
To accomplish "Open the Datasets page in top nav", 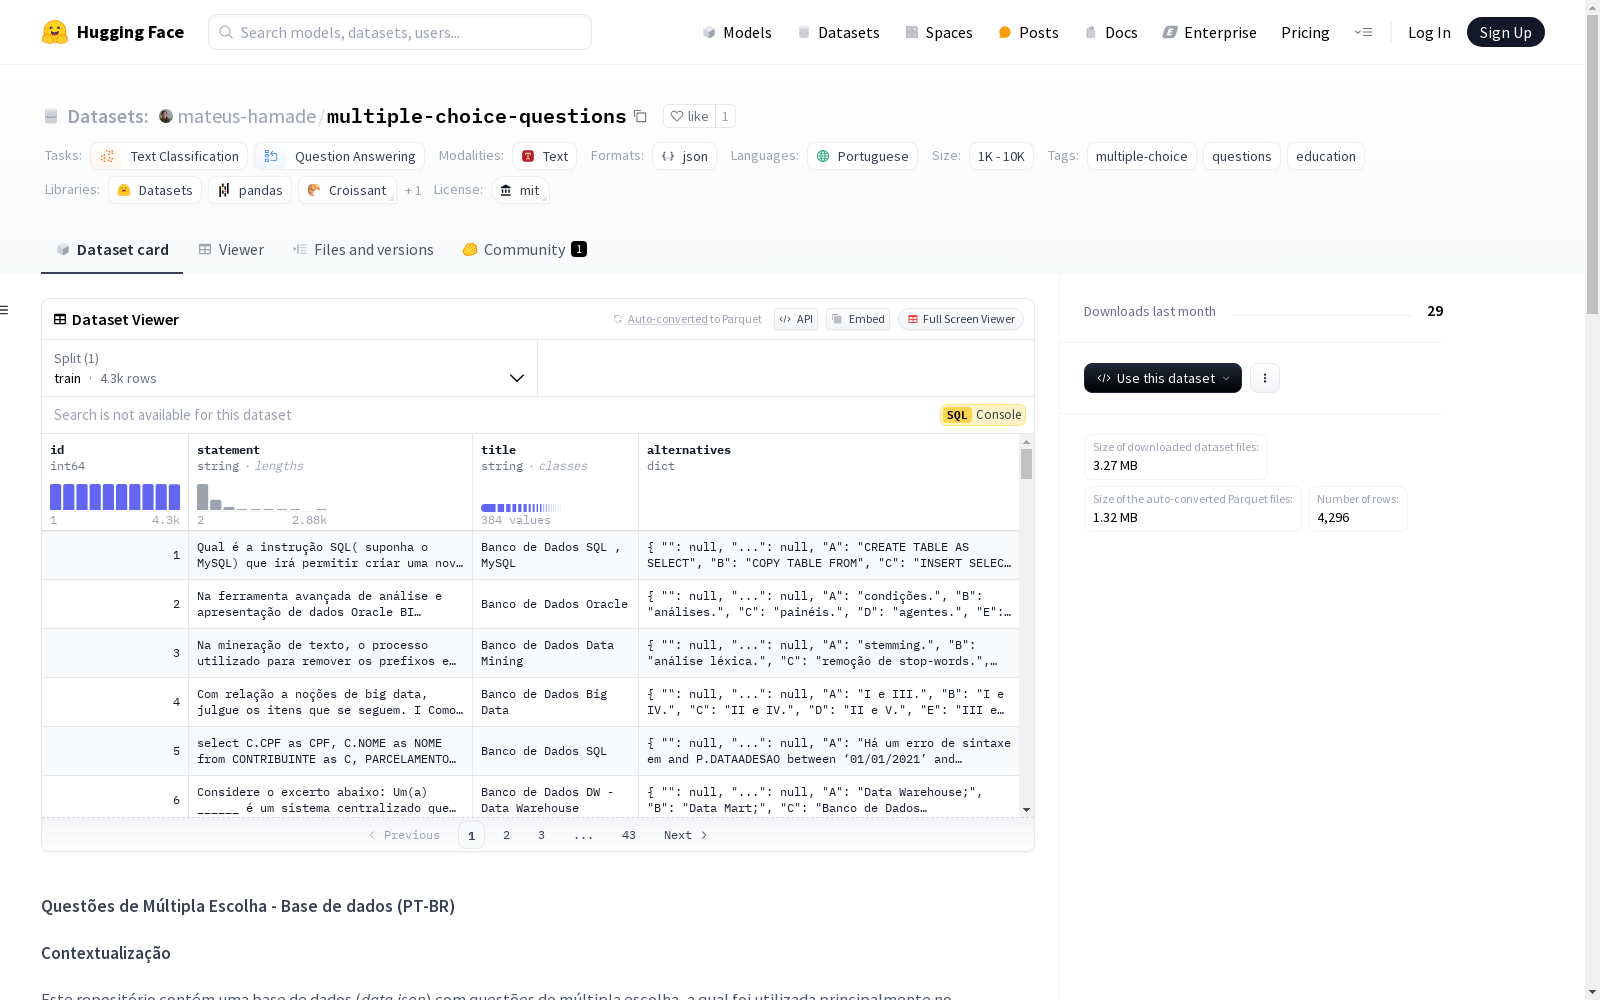I will coord(838,32).
